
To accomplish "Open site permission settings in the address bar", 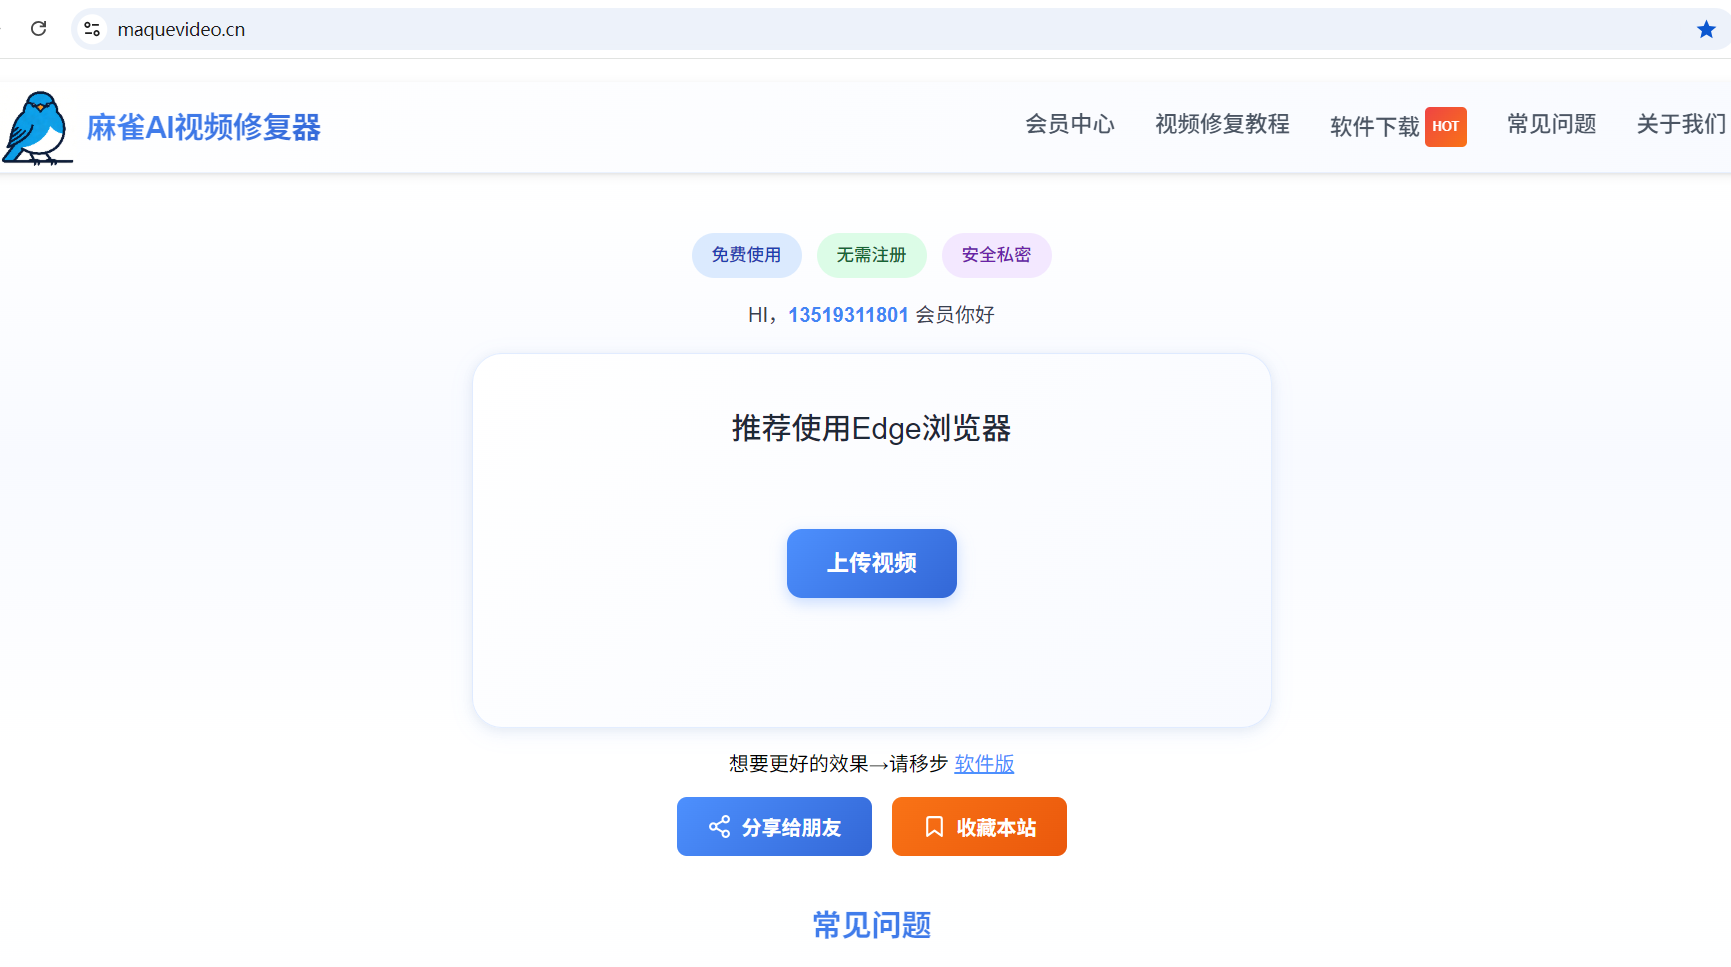I will (x=92, y=29).
